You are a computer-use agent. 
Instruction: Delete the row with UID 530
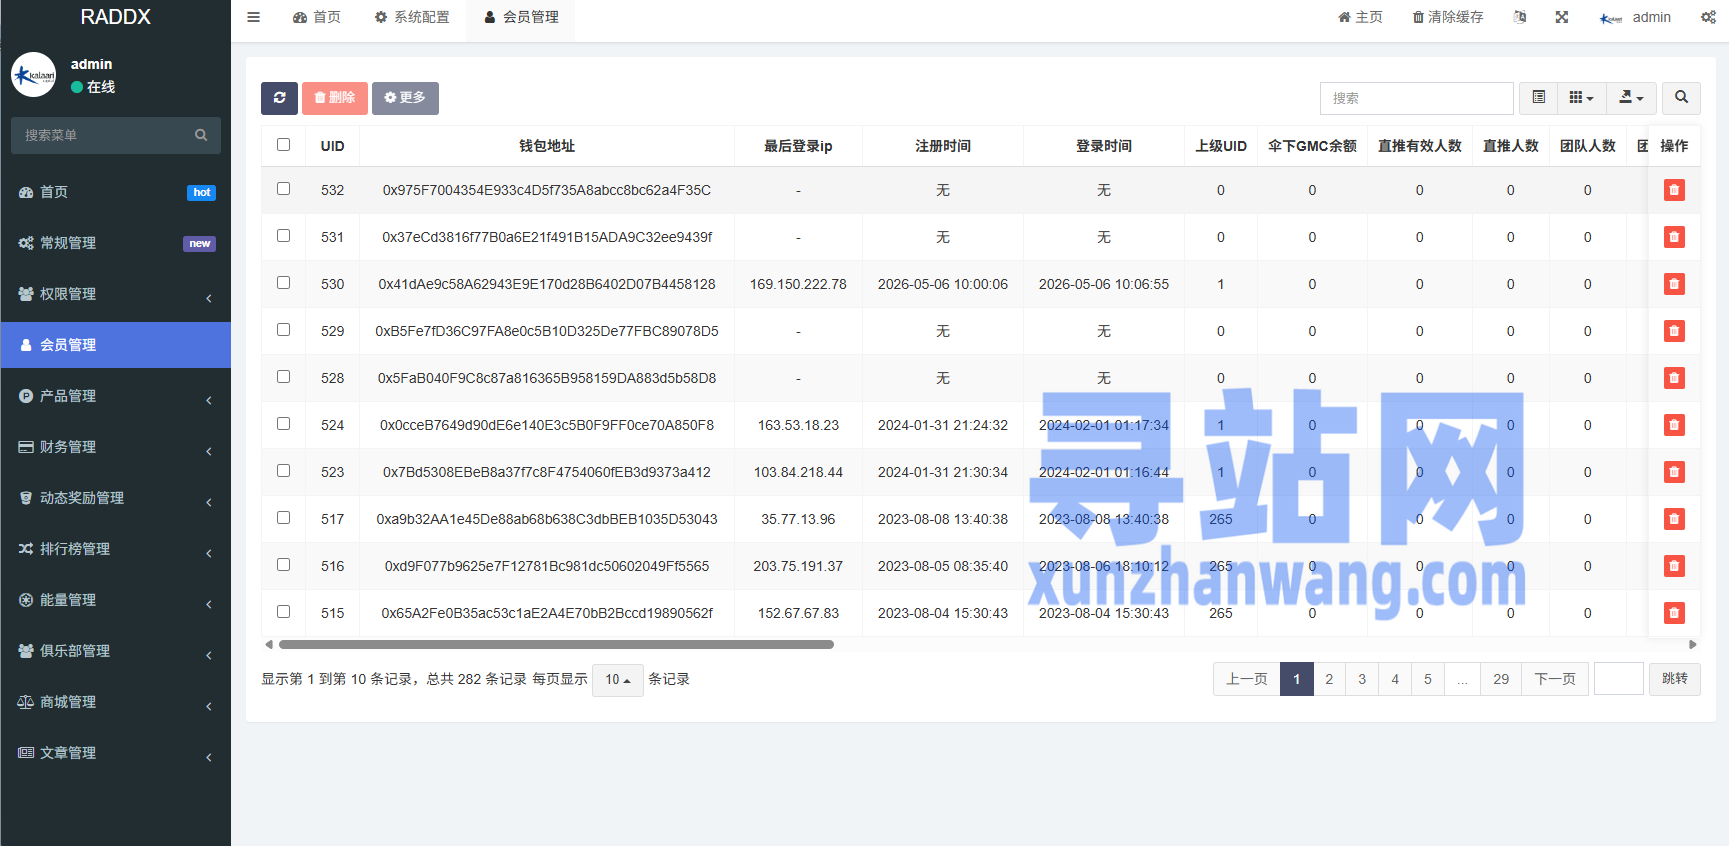(1674, 284)
